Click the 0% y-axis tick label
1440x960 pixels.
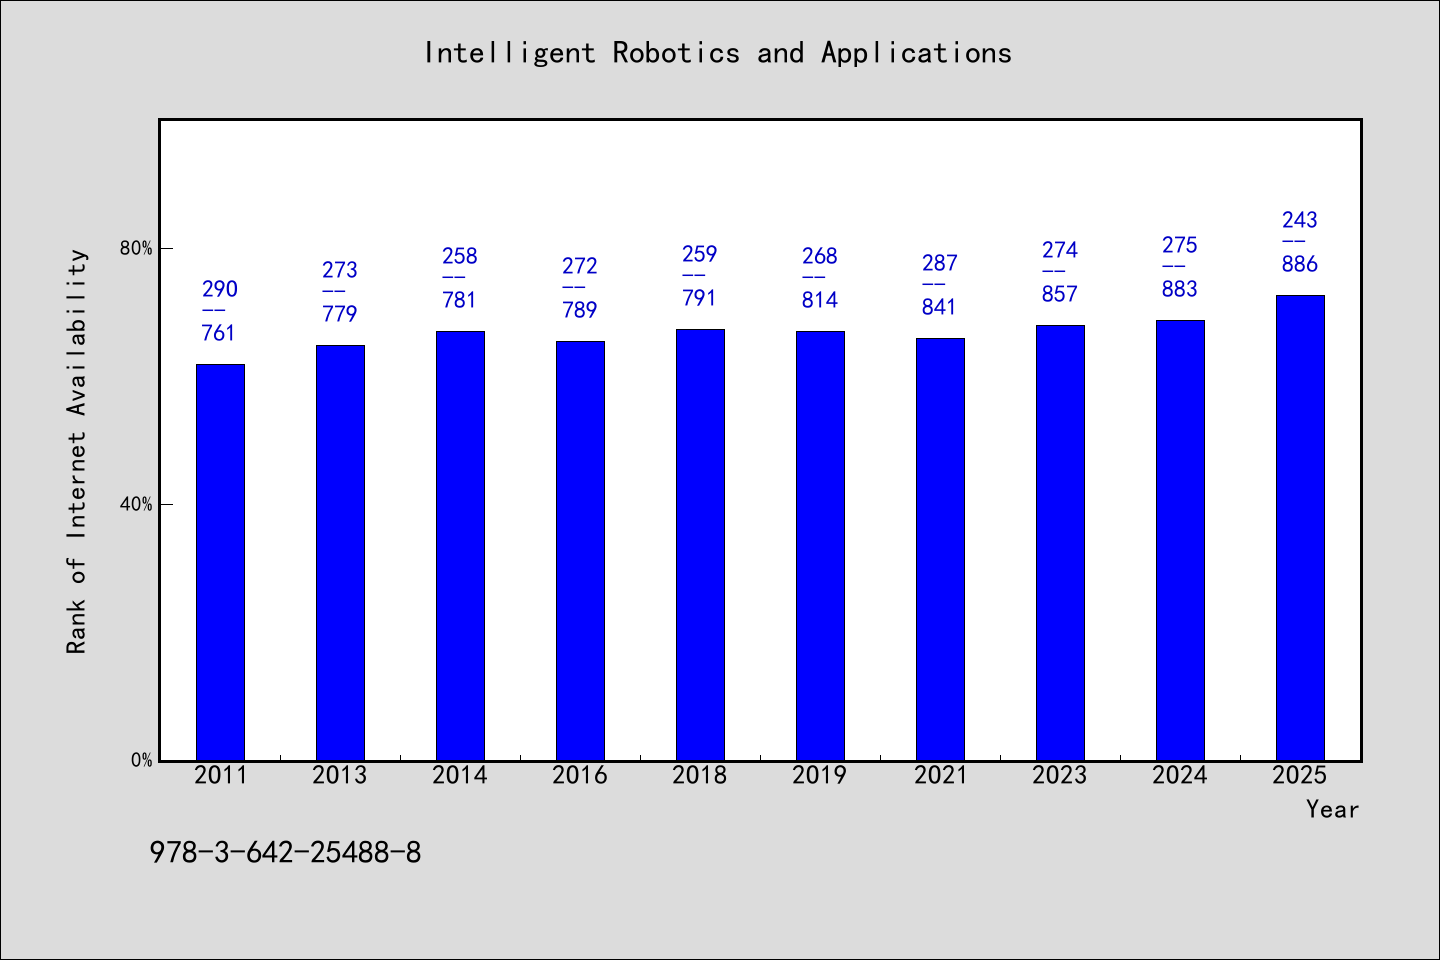click(142, 760)
